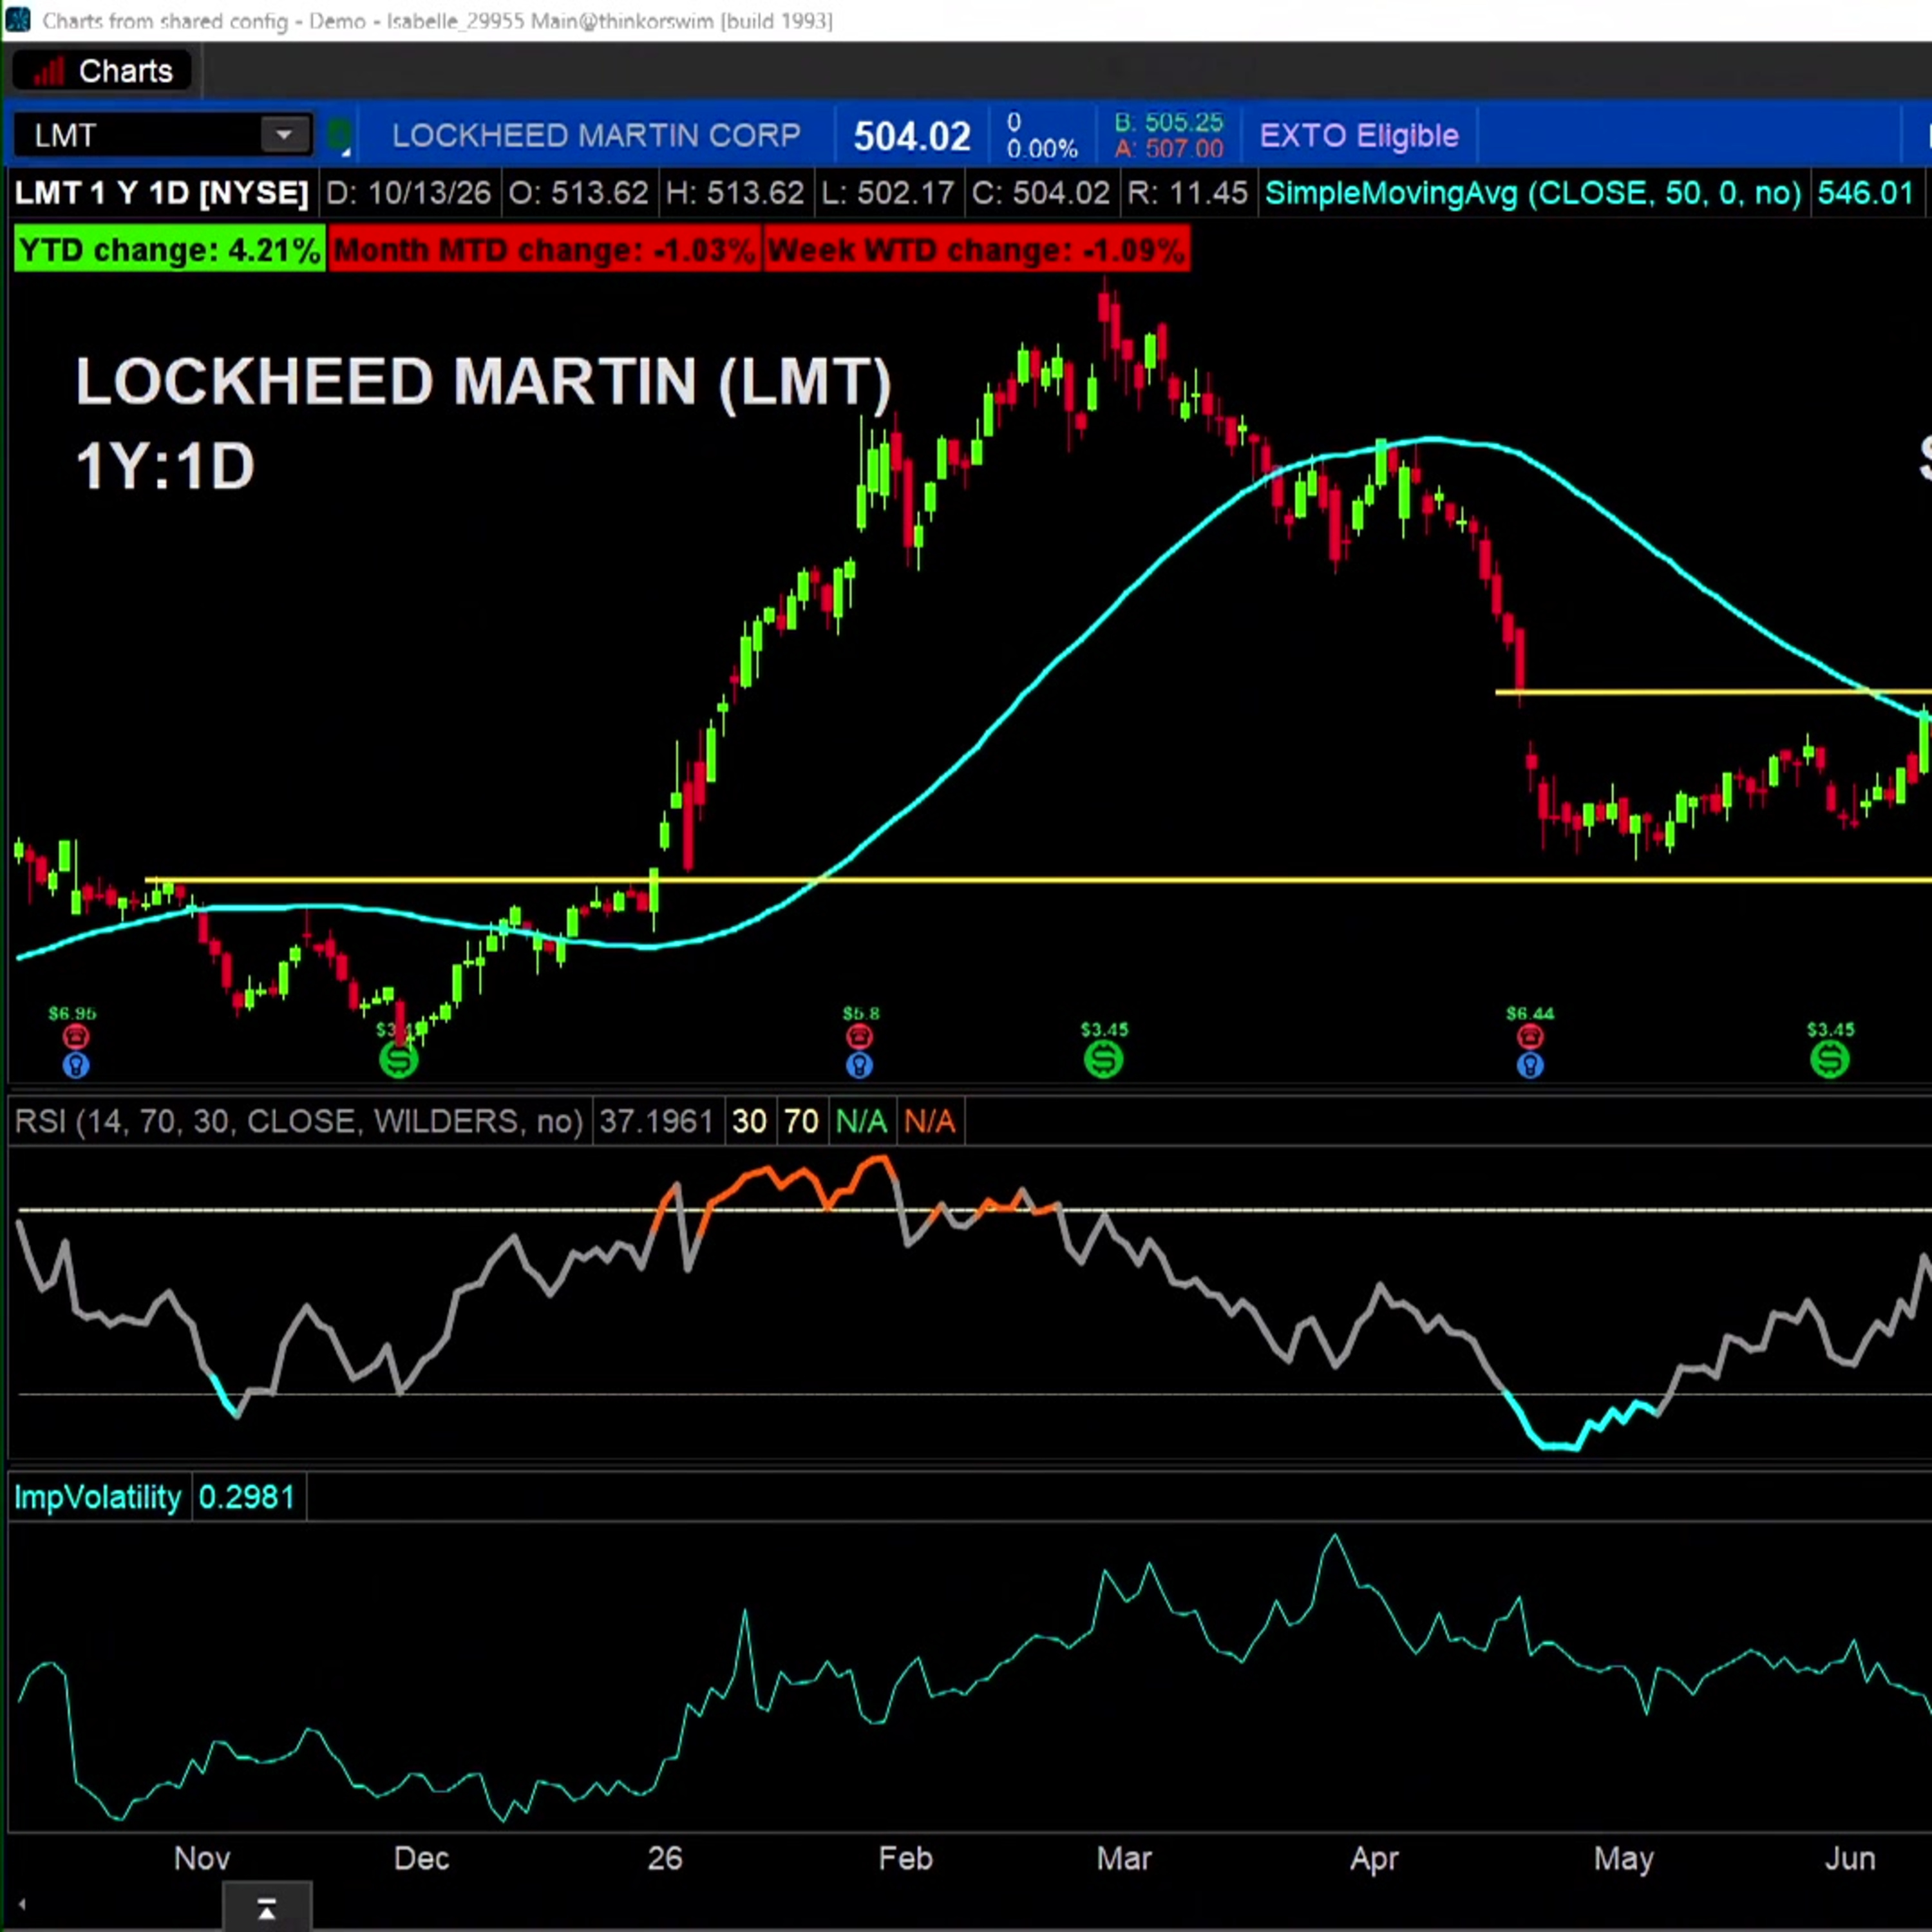The image size is (1932, 1932).
Task: Click the EXTO Eligible label
Action: pyautogui.click(x=1359, y=135)
